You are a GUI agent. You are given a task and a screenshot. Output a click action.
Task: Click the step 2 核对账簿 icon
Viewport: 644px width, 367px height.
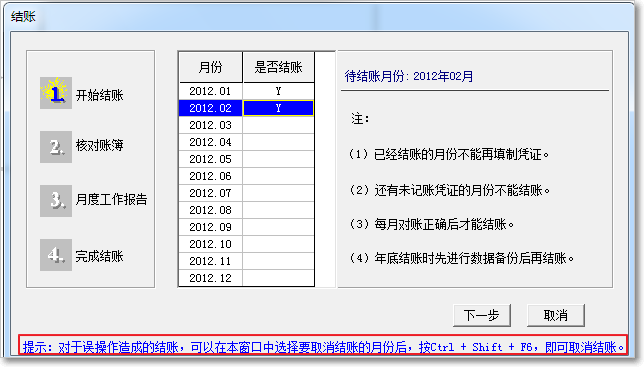pos(56,147)
